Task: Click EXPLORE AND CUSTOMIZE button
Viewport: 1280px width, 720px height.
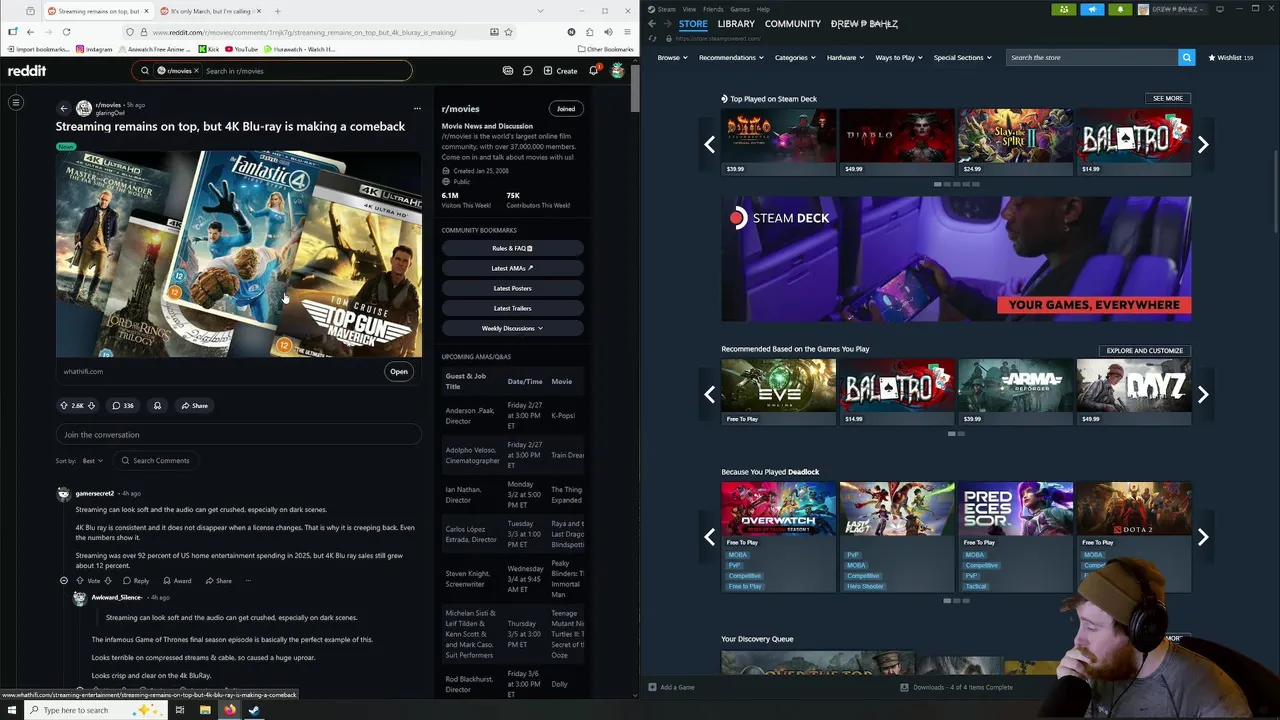Action: pos(1144,351)
